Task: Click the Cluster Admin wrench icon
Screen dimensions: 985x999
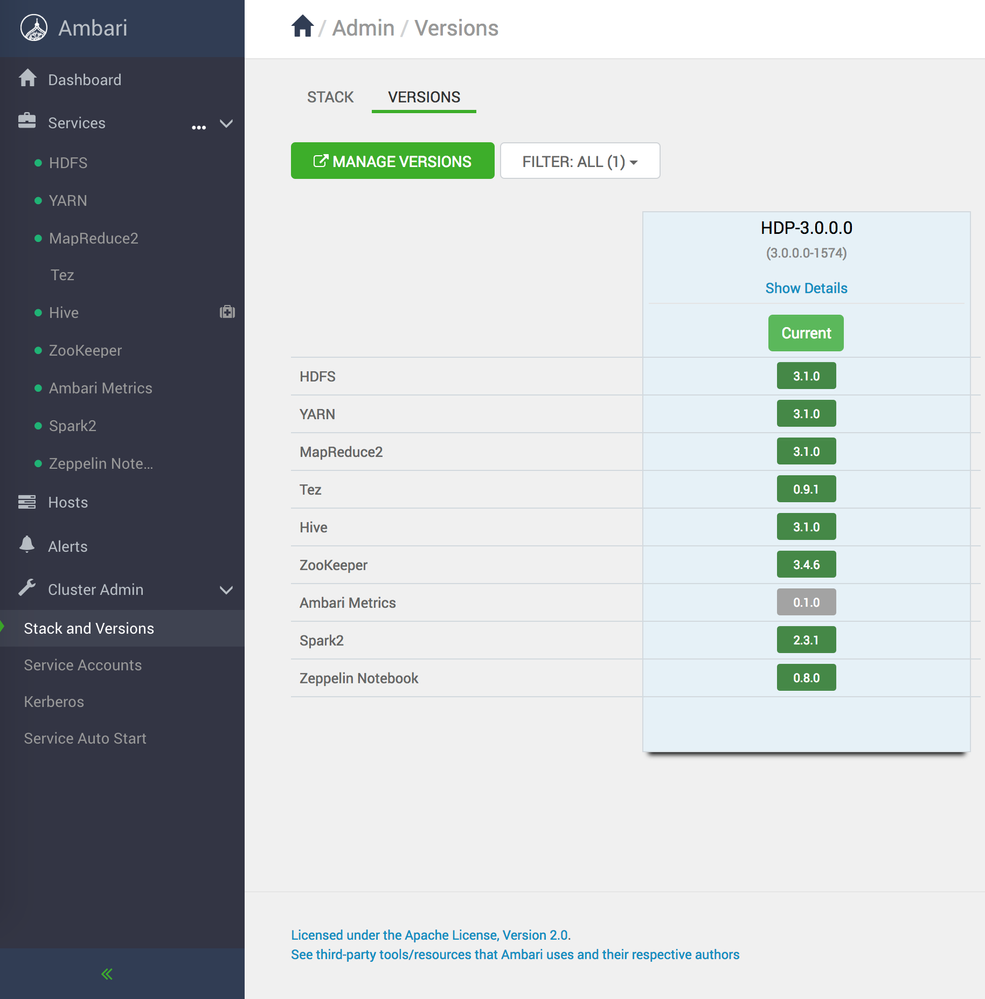Action: (x=27, y=589)
